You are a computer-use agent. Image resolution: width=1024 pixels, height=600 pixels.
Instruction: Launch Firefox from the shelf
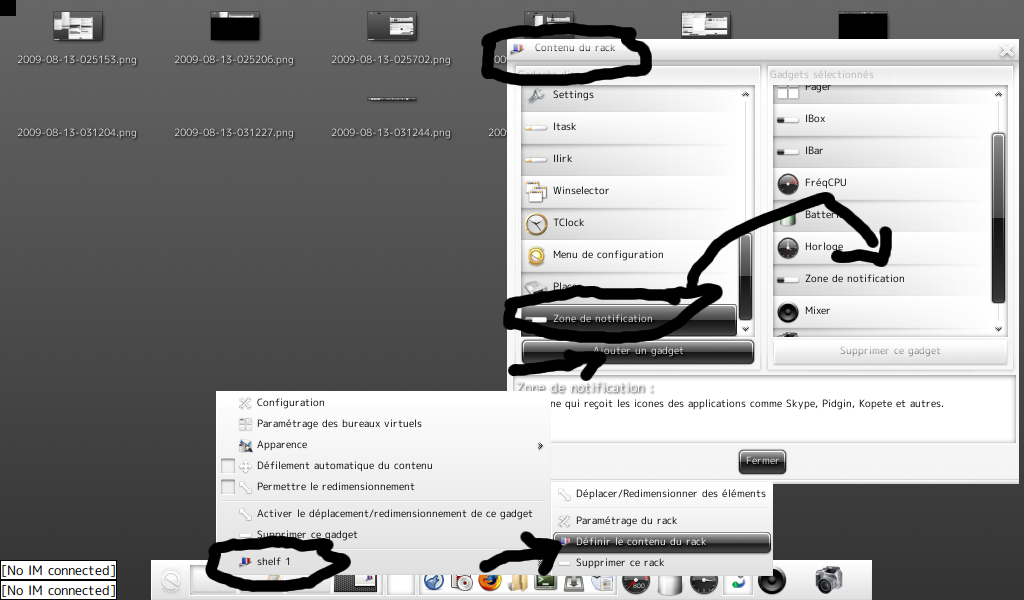489,581
